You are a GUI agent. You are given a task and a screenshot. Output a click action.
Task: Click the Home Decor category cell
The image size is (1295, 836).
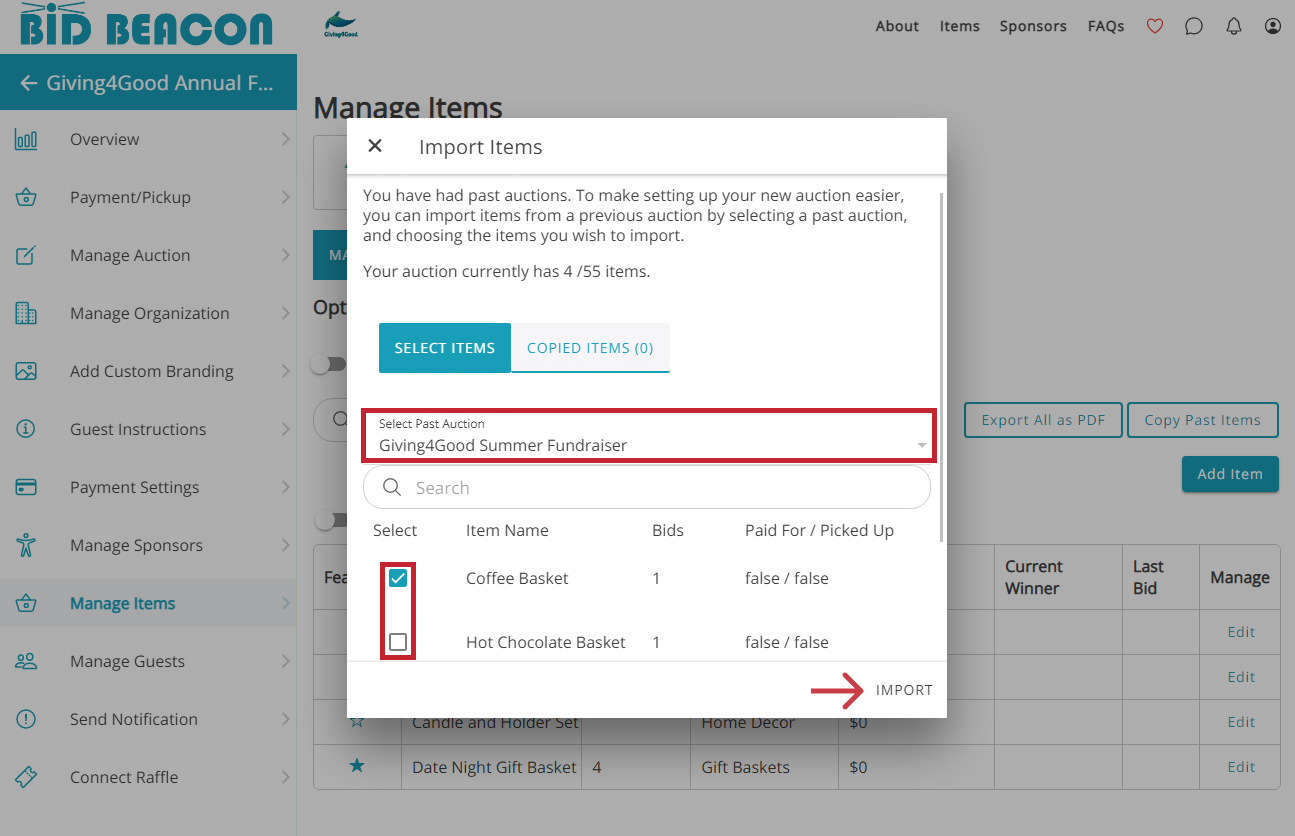coord(748,722)
